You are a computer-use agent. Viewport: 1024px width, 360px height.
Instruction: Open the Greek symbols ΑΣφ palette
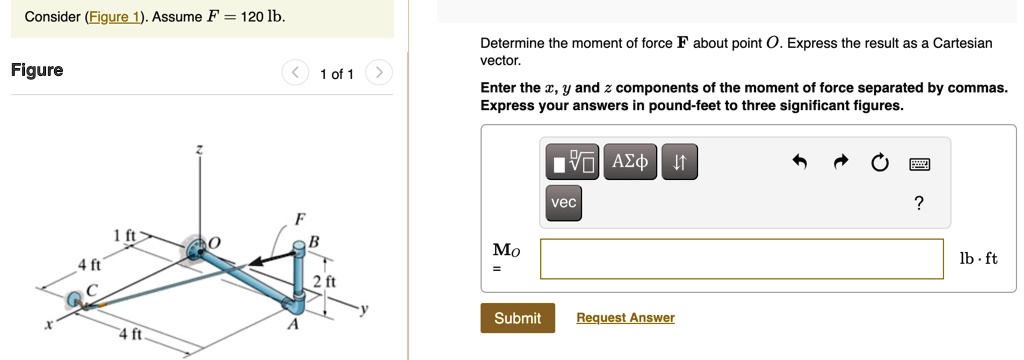tap(631, 161)
